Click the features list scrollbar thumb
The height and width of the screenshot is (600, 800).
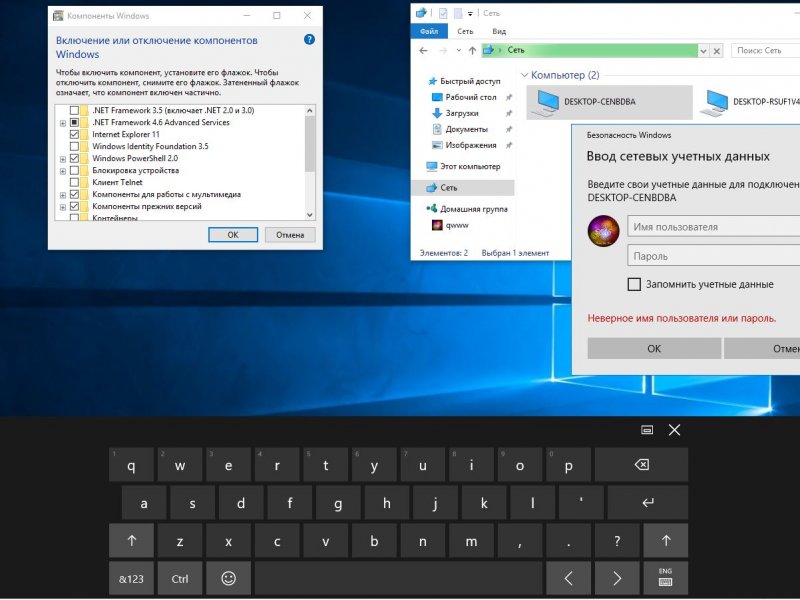coord(310,144)
